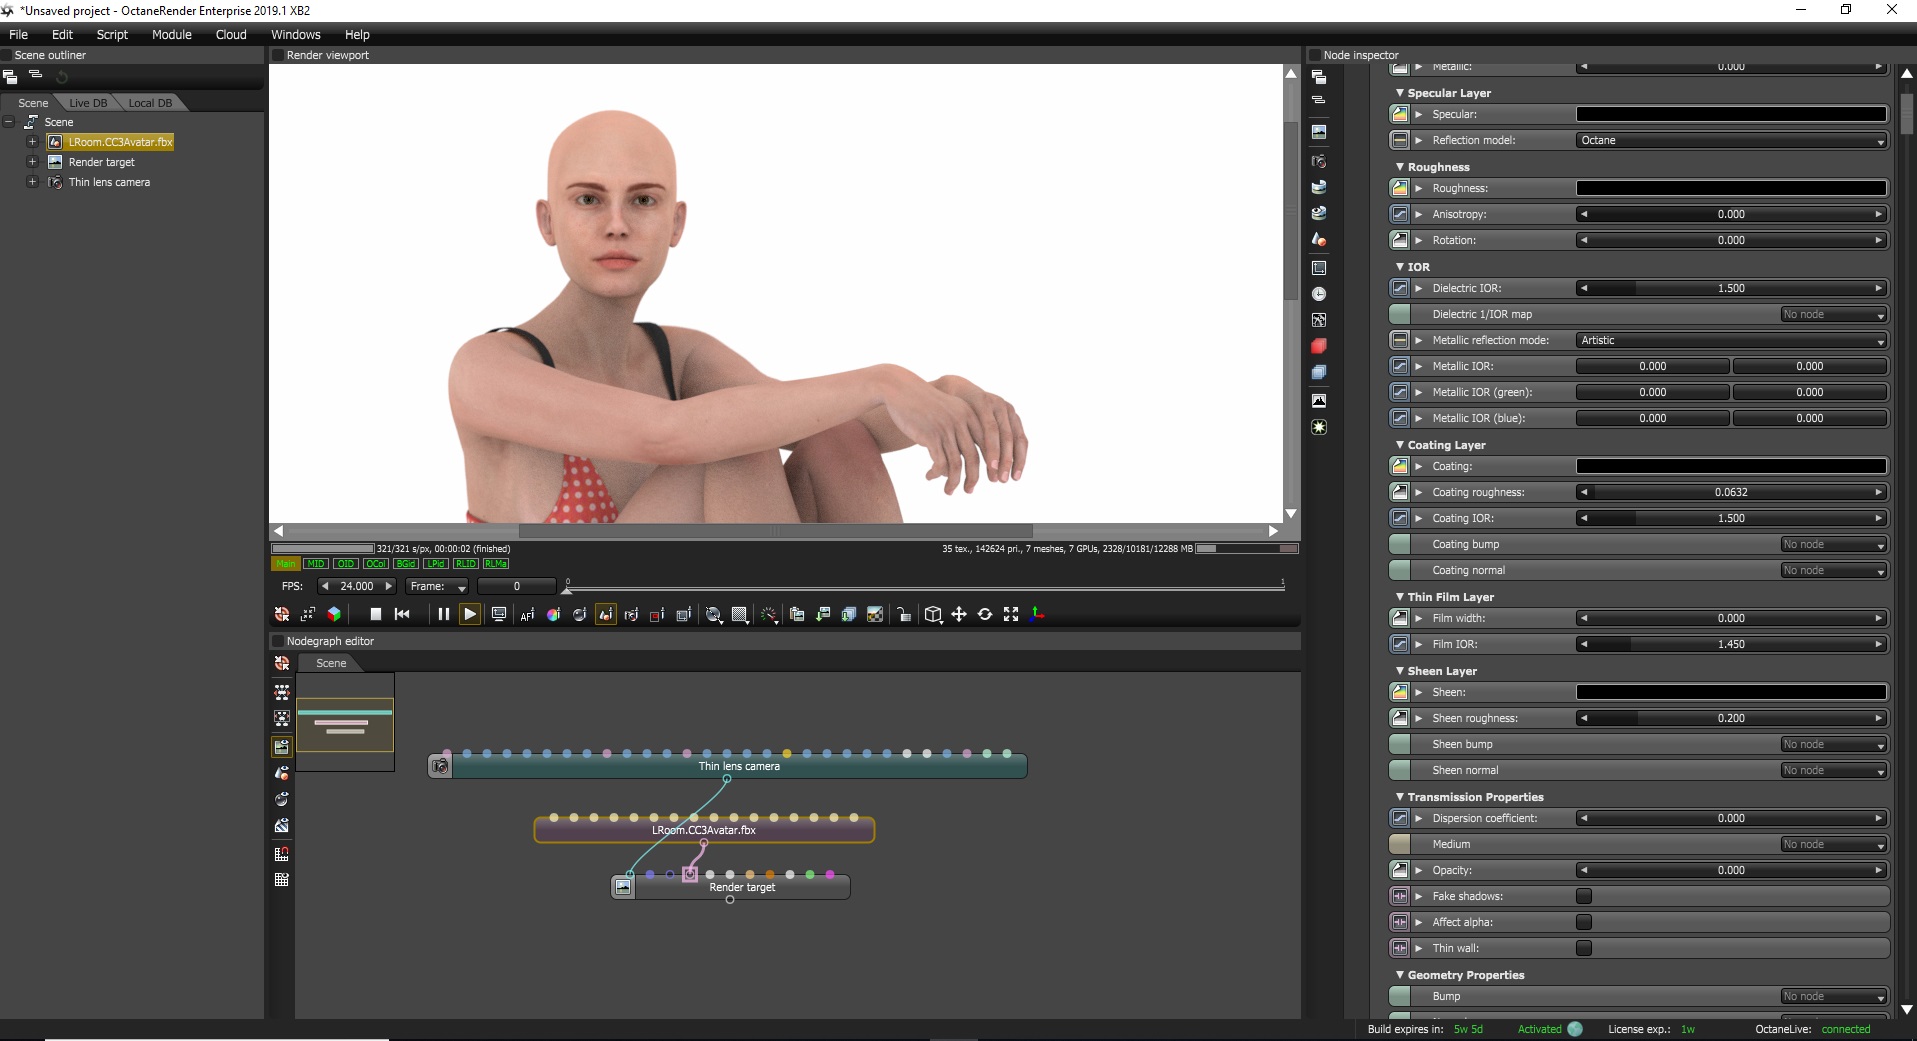Switch to the Local DB tab
1917x1041 pixels.
click(x=150, y=103)
